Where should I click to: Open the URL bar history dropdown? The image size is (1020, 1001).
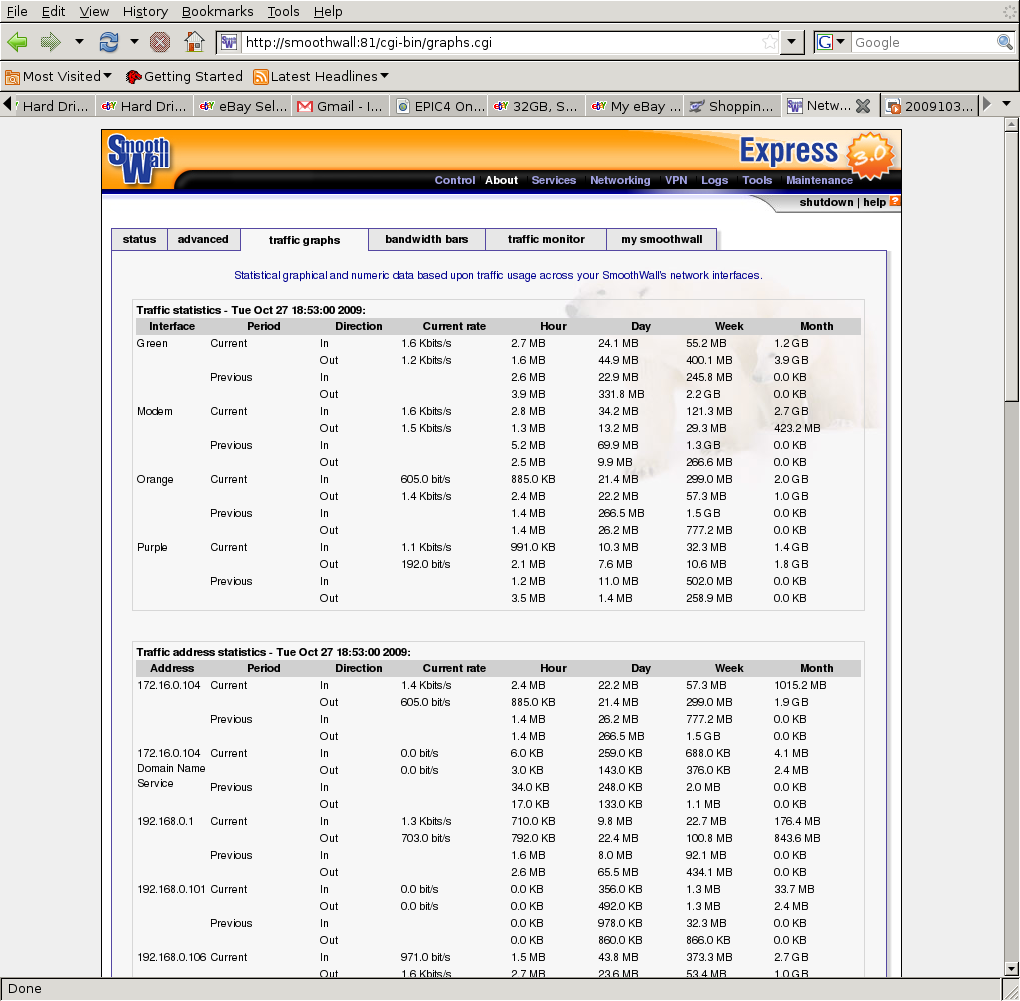[792, 42]
